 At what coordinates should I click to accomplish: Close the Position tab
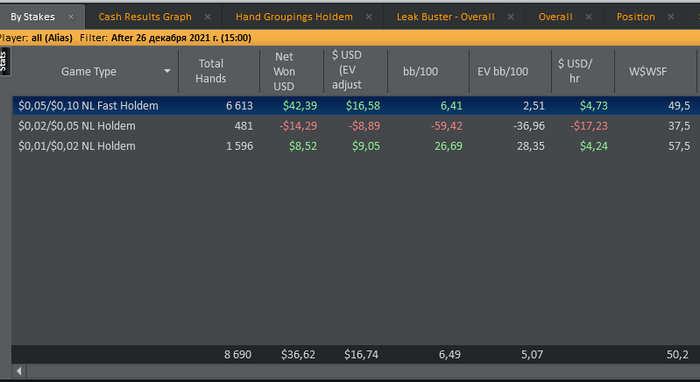pyautogui.click(x=671, y=17)
